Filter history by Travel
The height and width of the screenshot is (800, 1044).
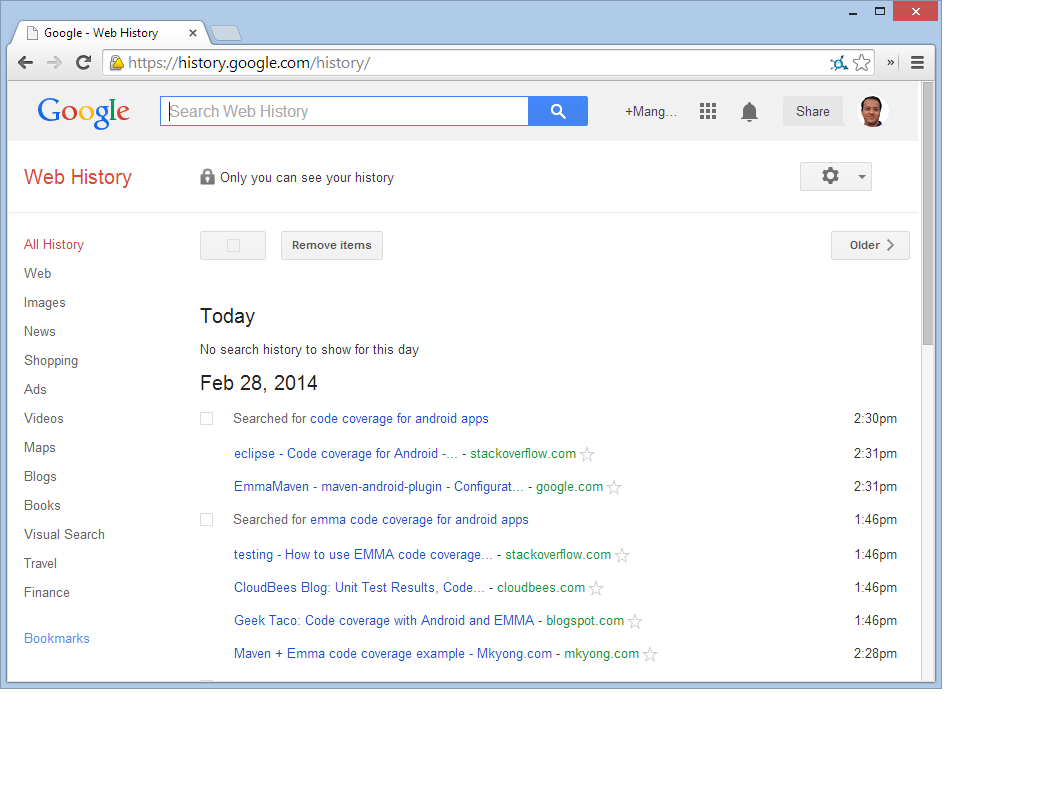[x=41, y=564]
